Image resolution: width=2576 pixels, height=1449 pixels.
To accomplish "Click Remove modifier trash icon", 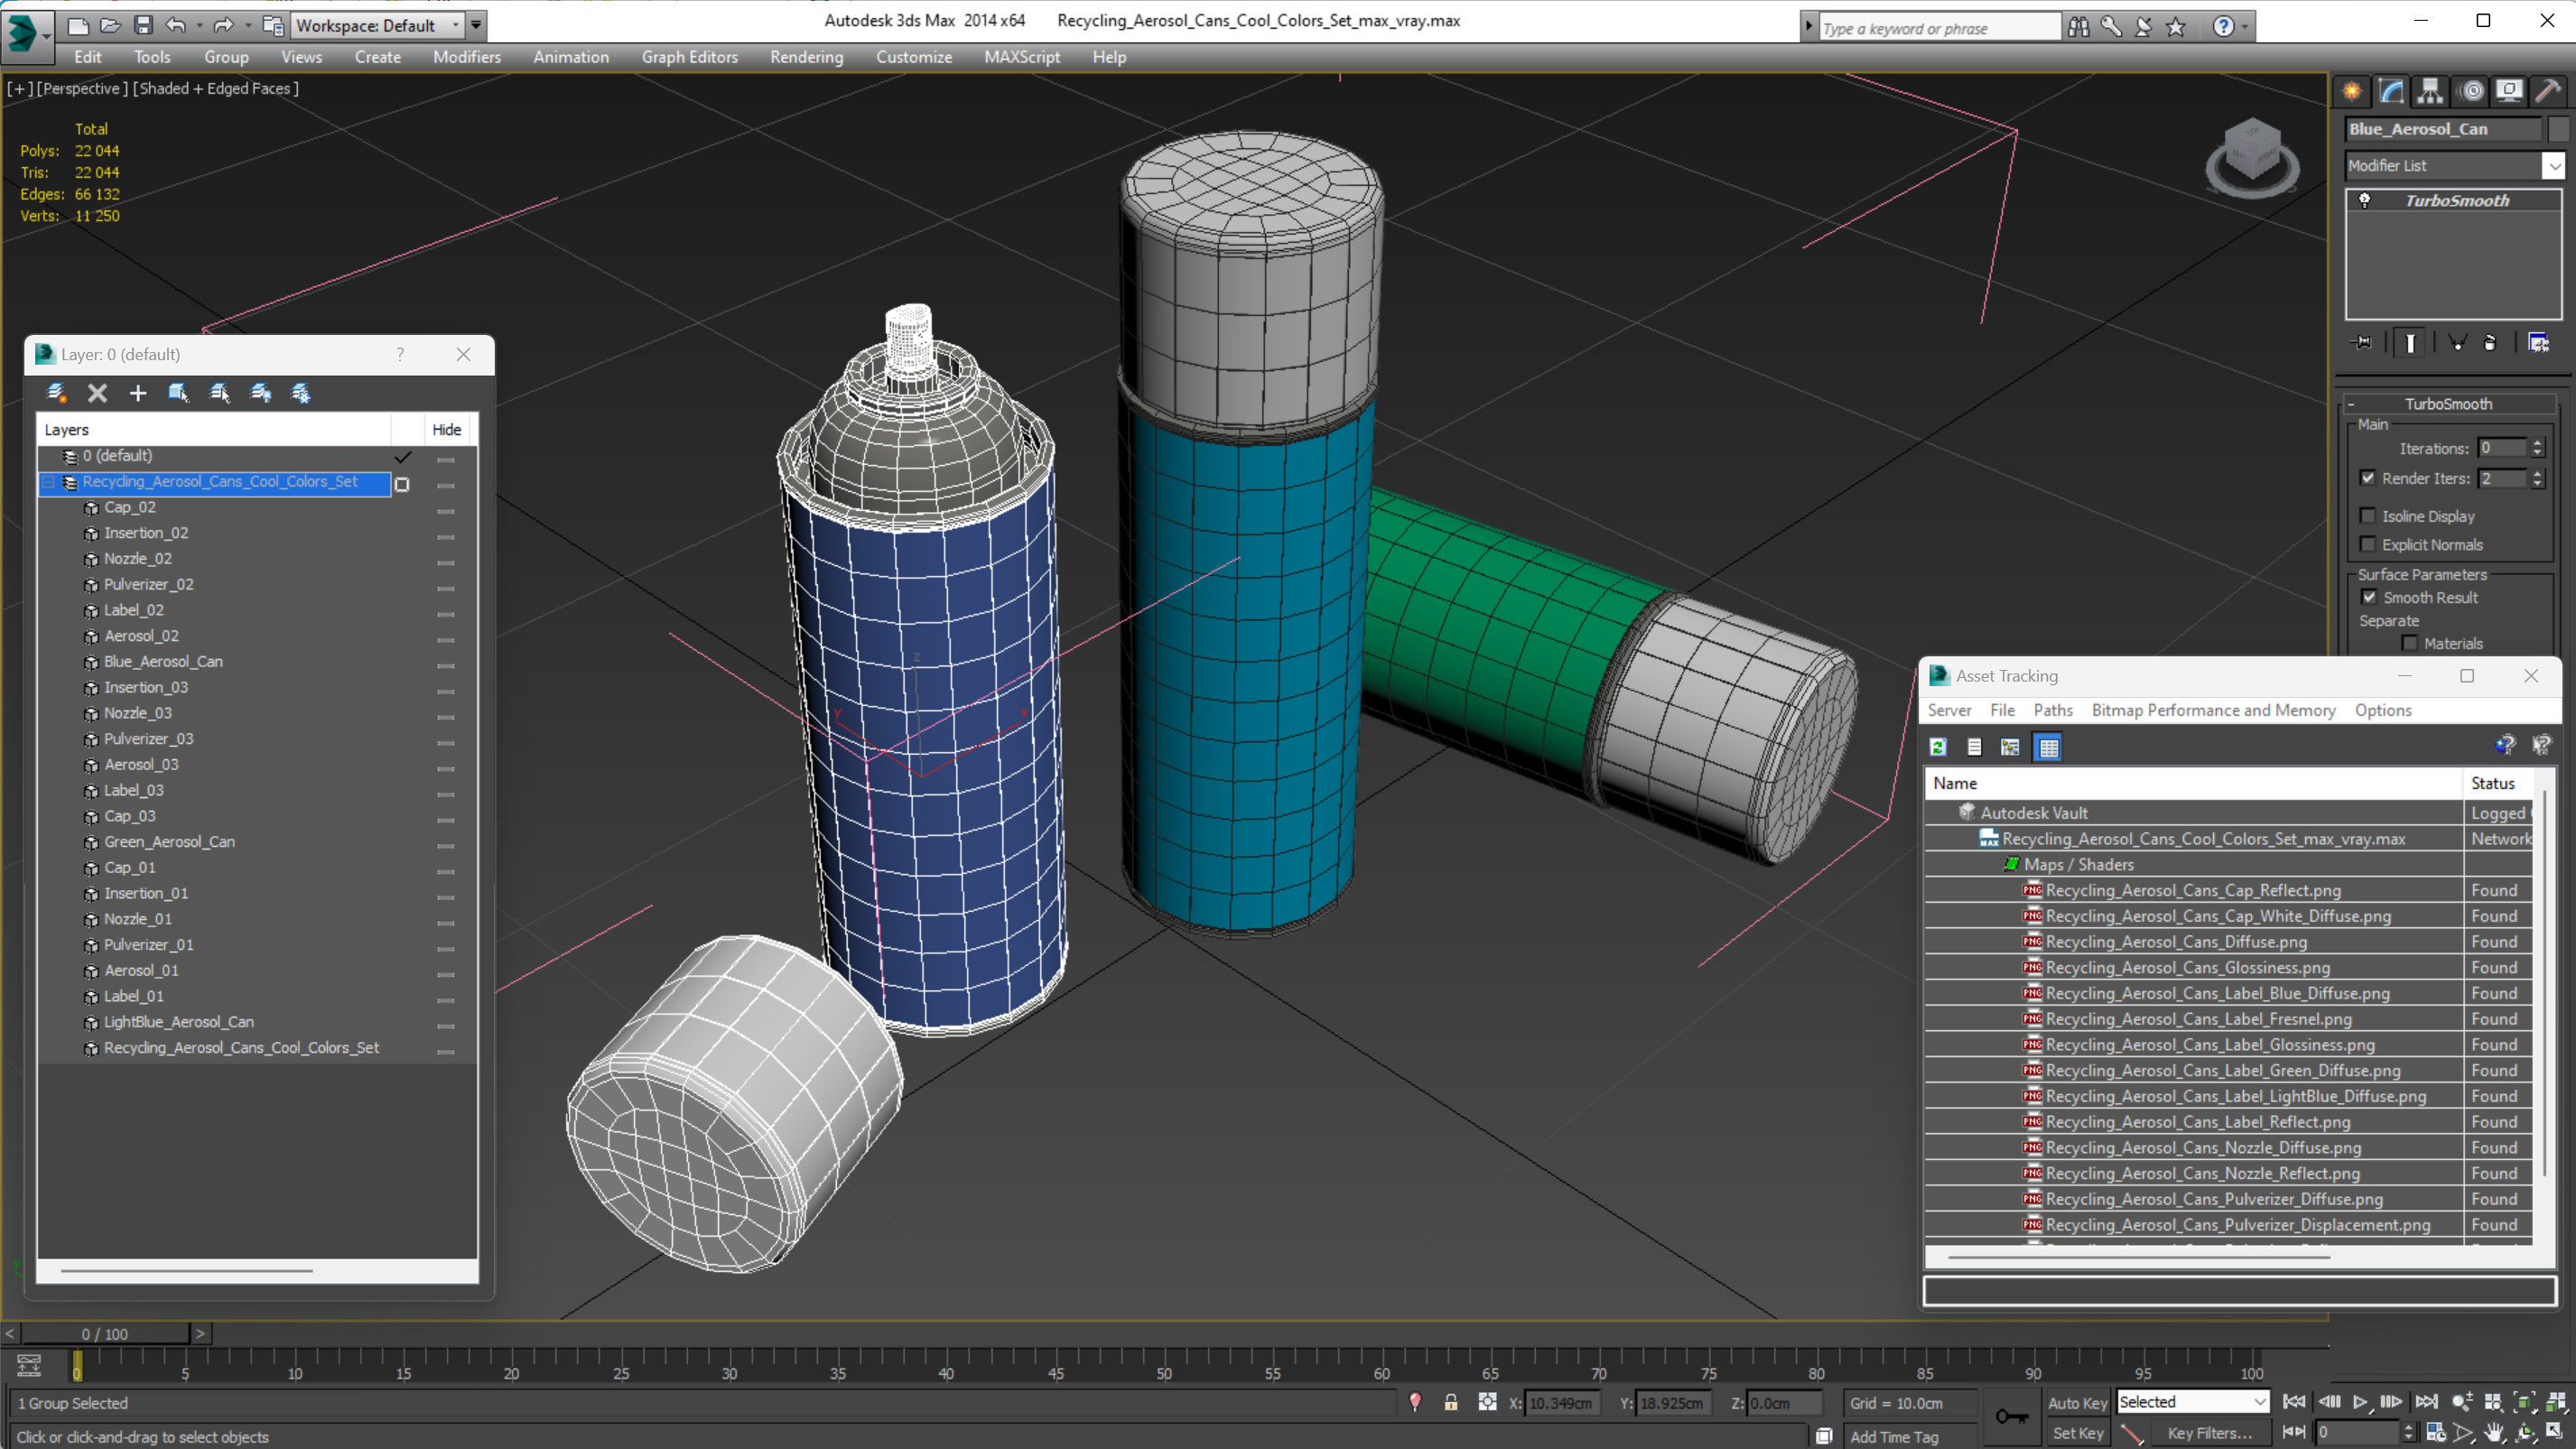I will pos(2490,343).
